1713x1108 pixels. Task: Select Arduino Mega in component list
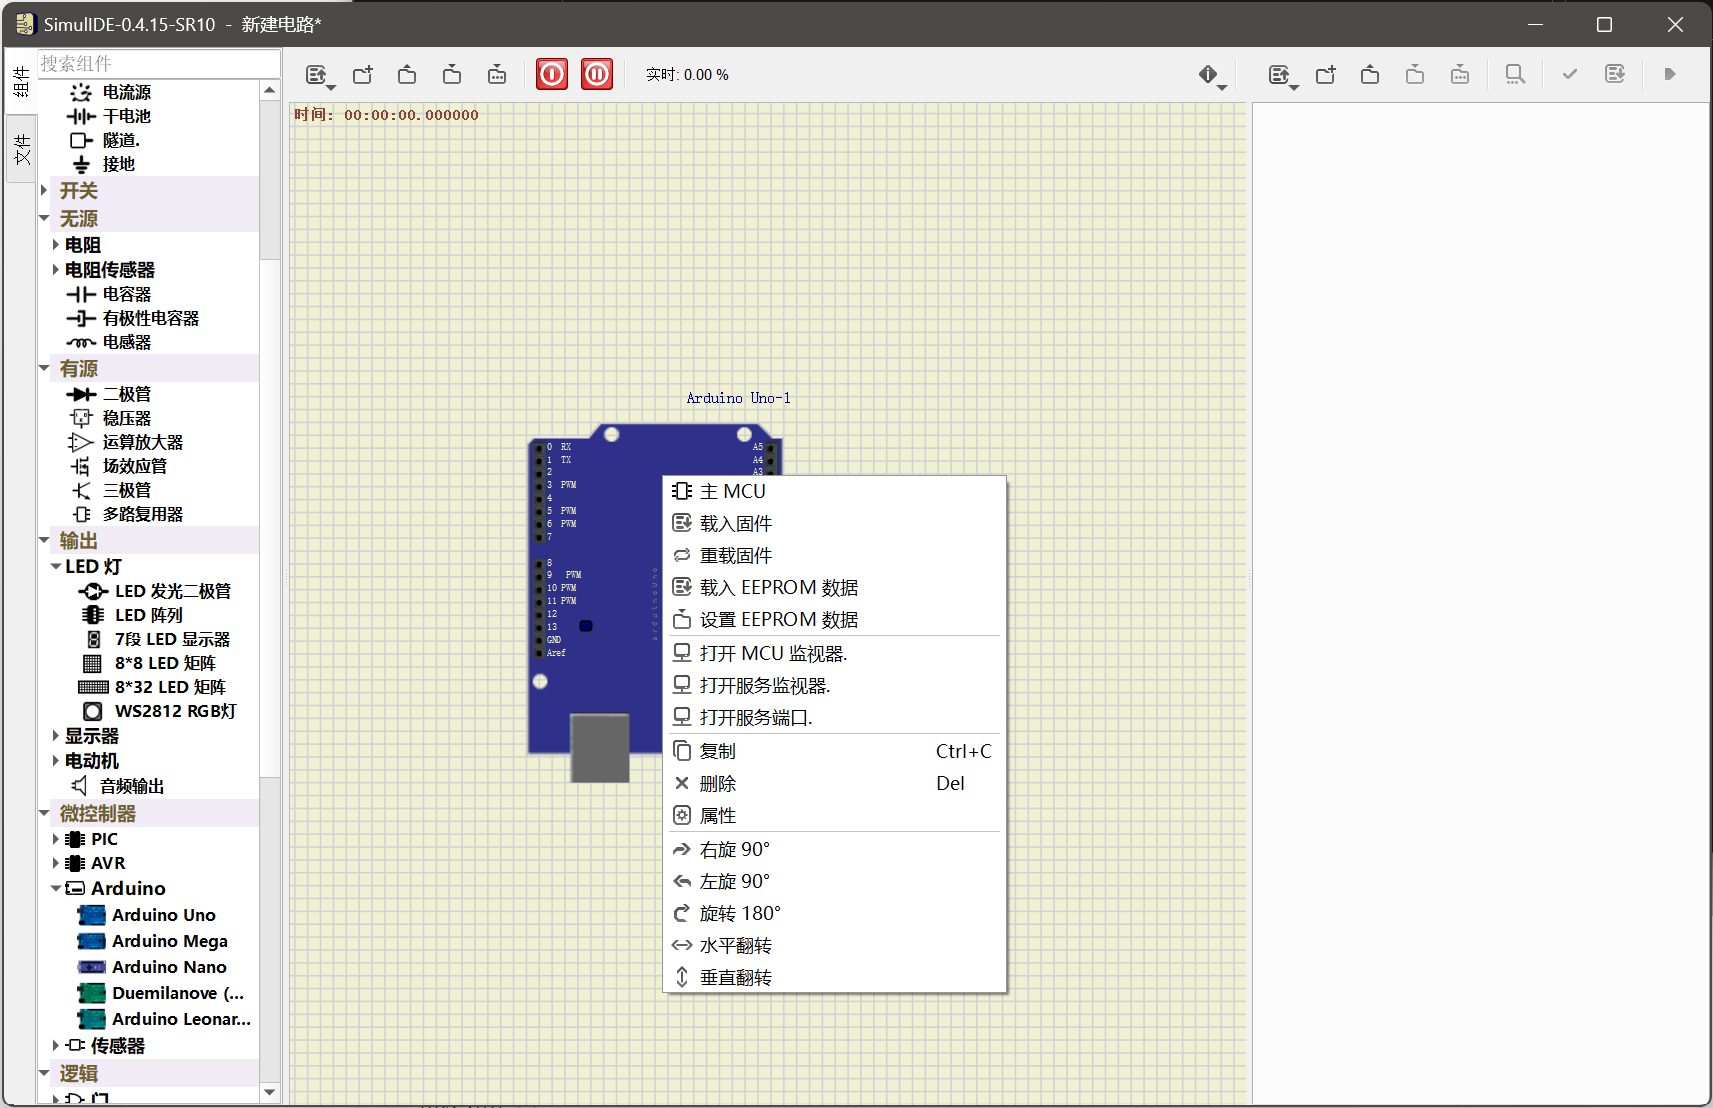click(x=169, y=941)
